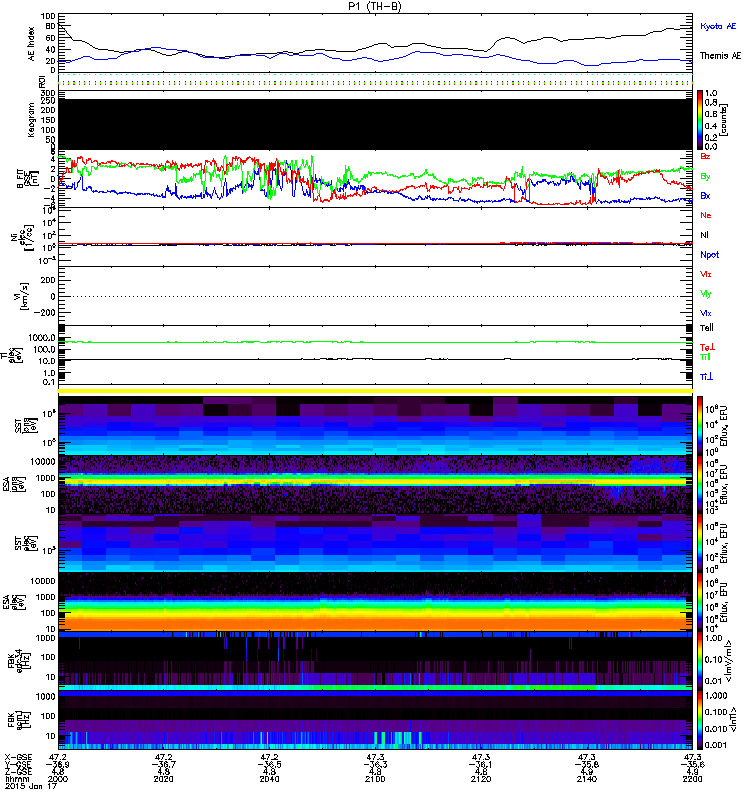Select the Kyoto AE legend label
The image size is (750, 800).
(x=718, y=26)
